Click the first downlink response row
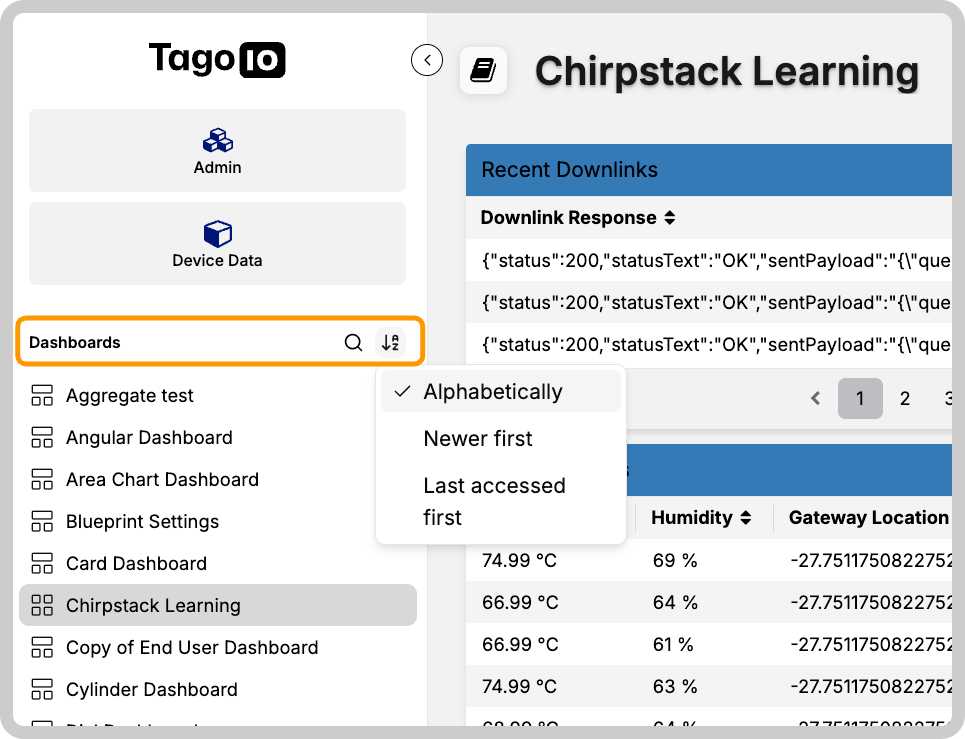Image resolution: width=965 pixels, height=739 pixels. coord(709,260)
